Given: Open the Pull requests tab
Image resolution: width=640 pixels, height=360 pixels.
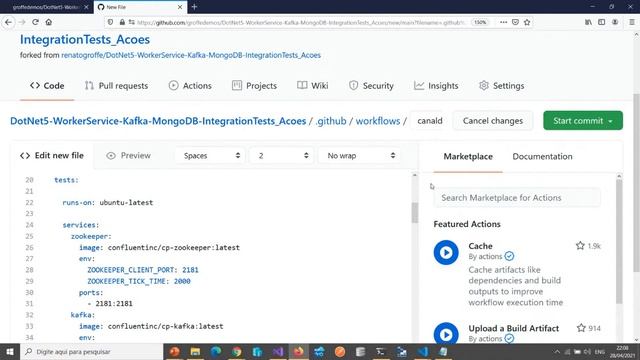Looking at the screenshot, I should [x=116, y=86].
